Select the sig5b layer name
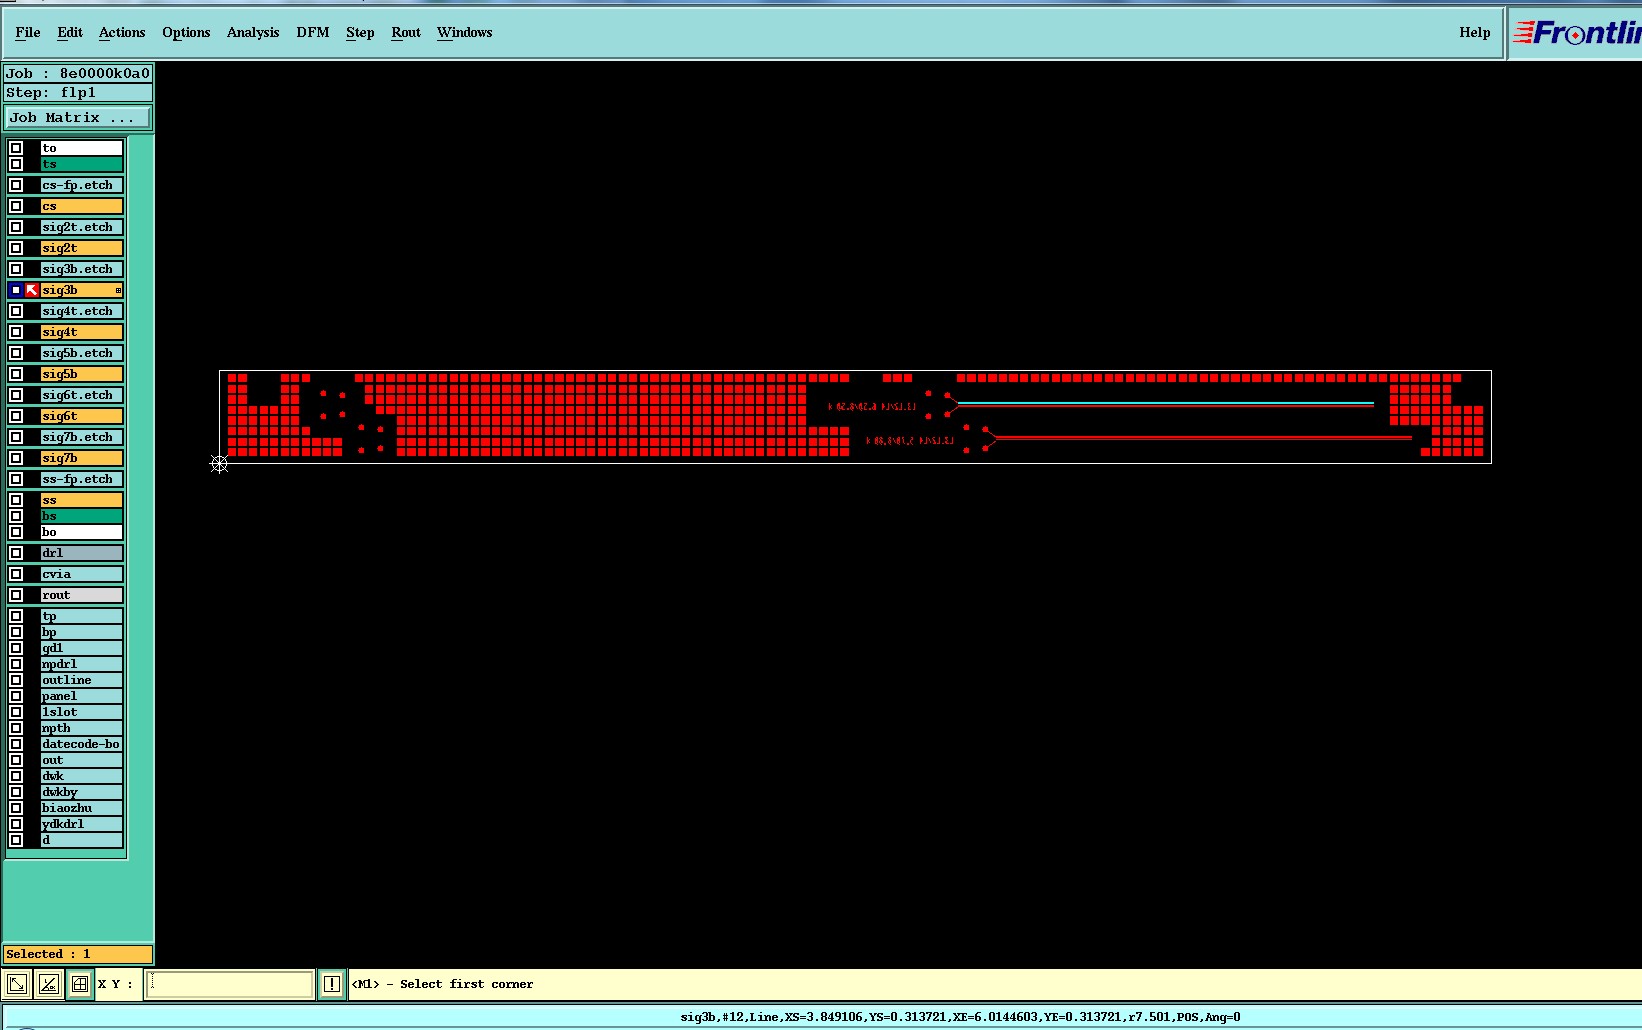 82,374
